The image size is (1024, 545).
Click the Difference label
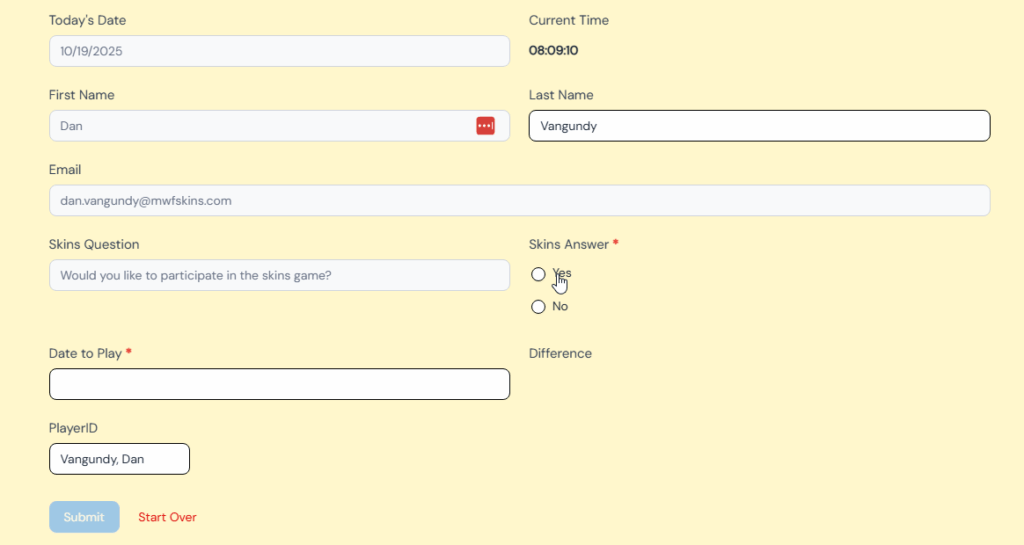560,353
